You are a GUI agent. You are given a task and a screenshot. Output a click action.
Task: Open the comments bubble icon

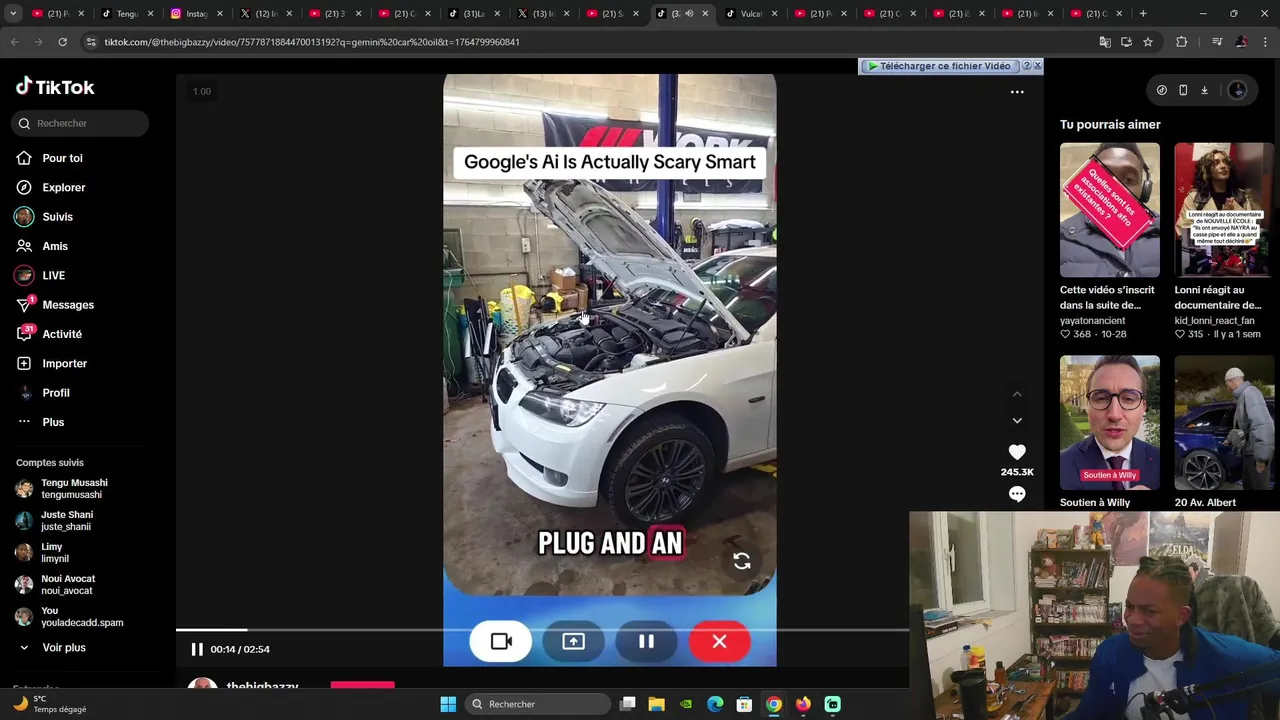(x=1017, y=494)
